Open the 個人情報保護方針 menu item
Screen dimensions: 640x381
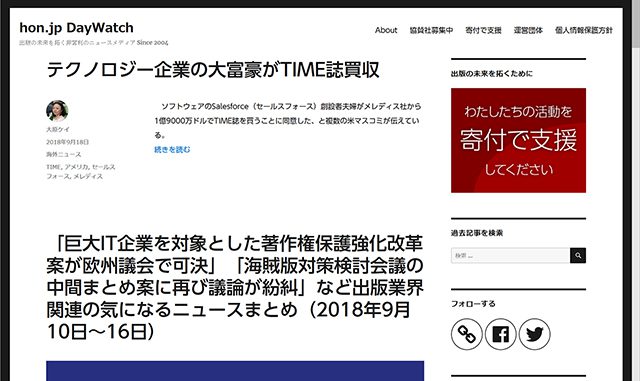click(x=584, y=30)
